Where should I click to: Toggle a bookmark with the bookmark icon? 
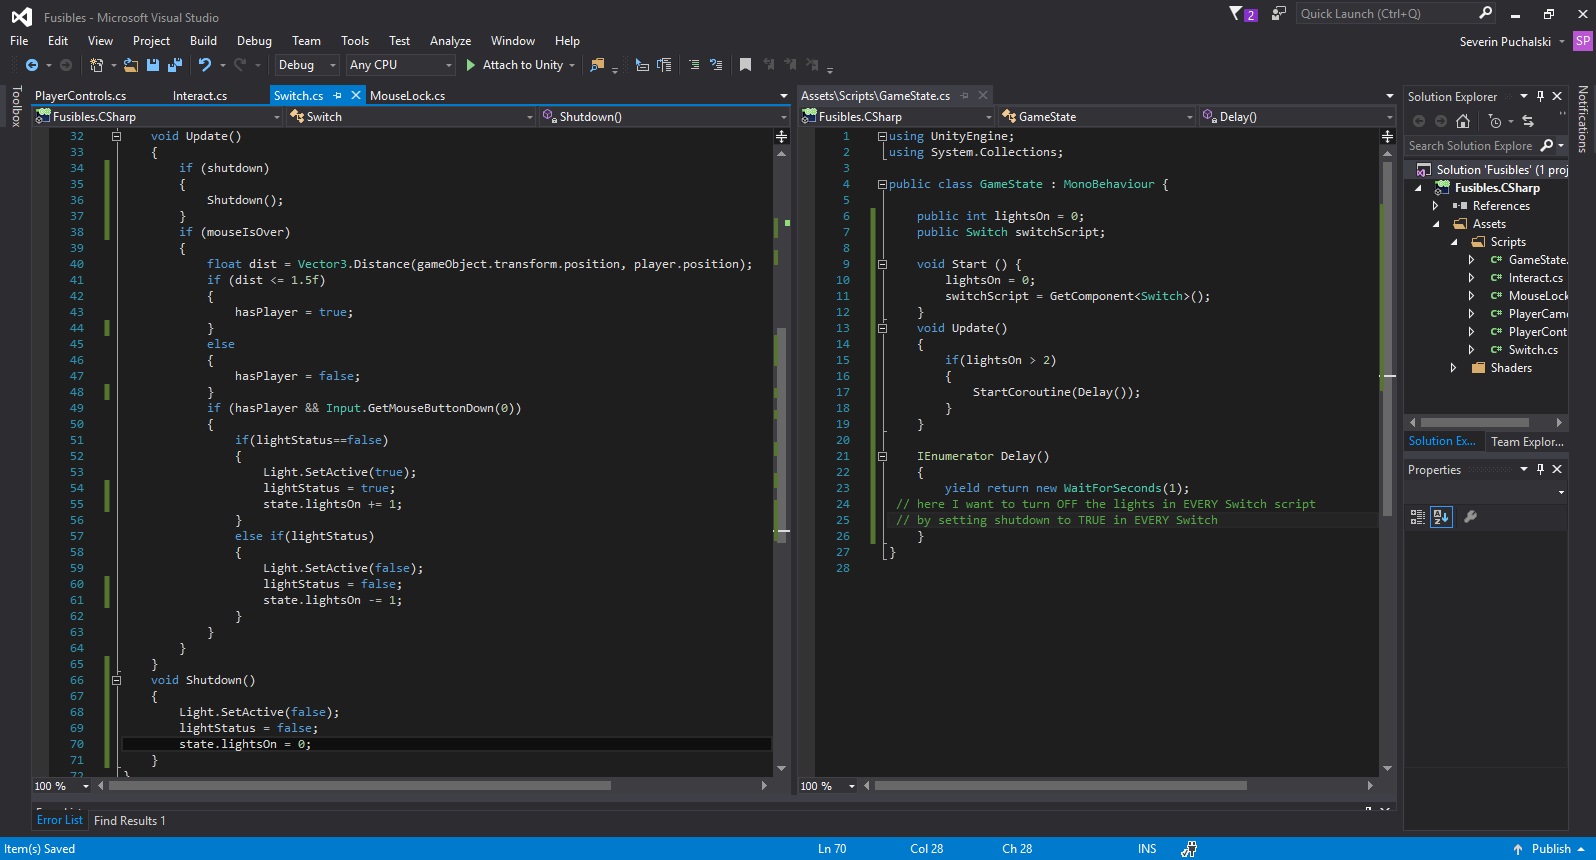[745, 65]
